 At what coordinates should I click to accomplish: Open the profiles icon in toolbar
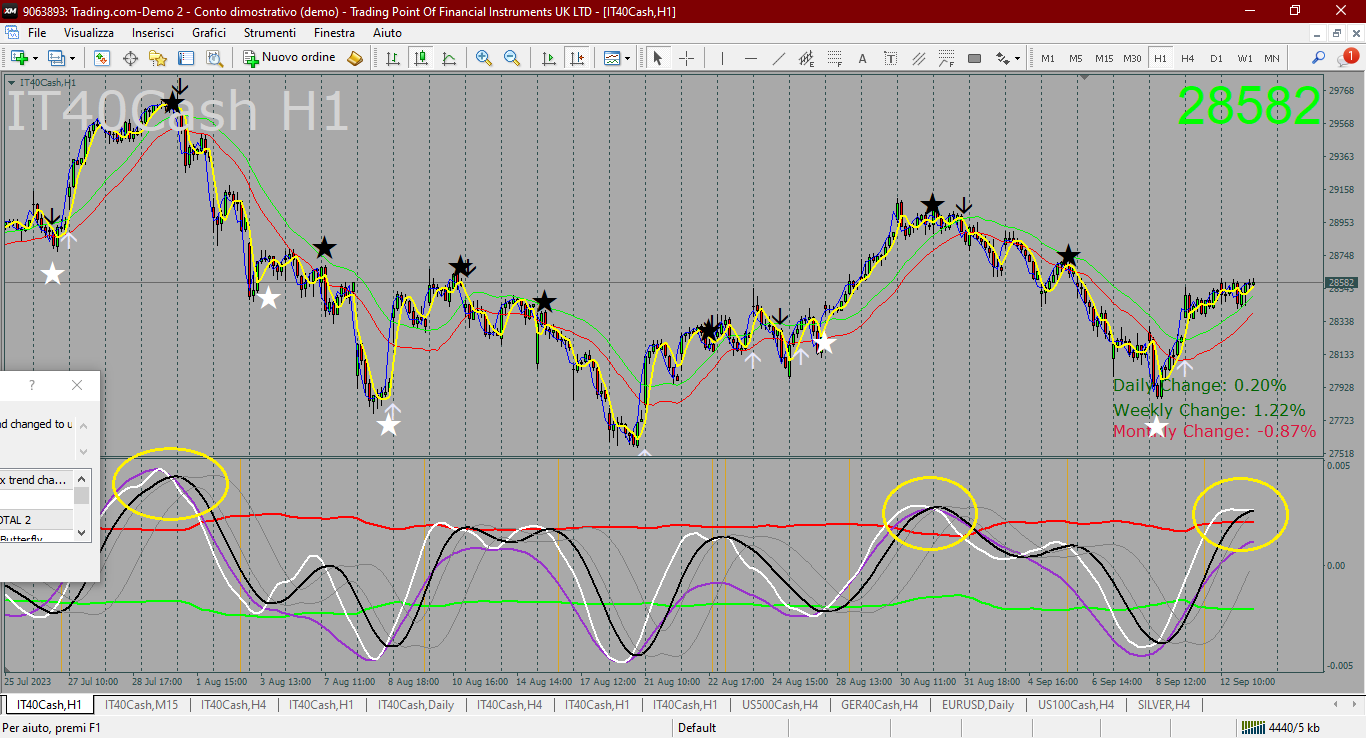click(x=57, y=58)
